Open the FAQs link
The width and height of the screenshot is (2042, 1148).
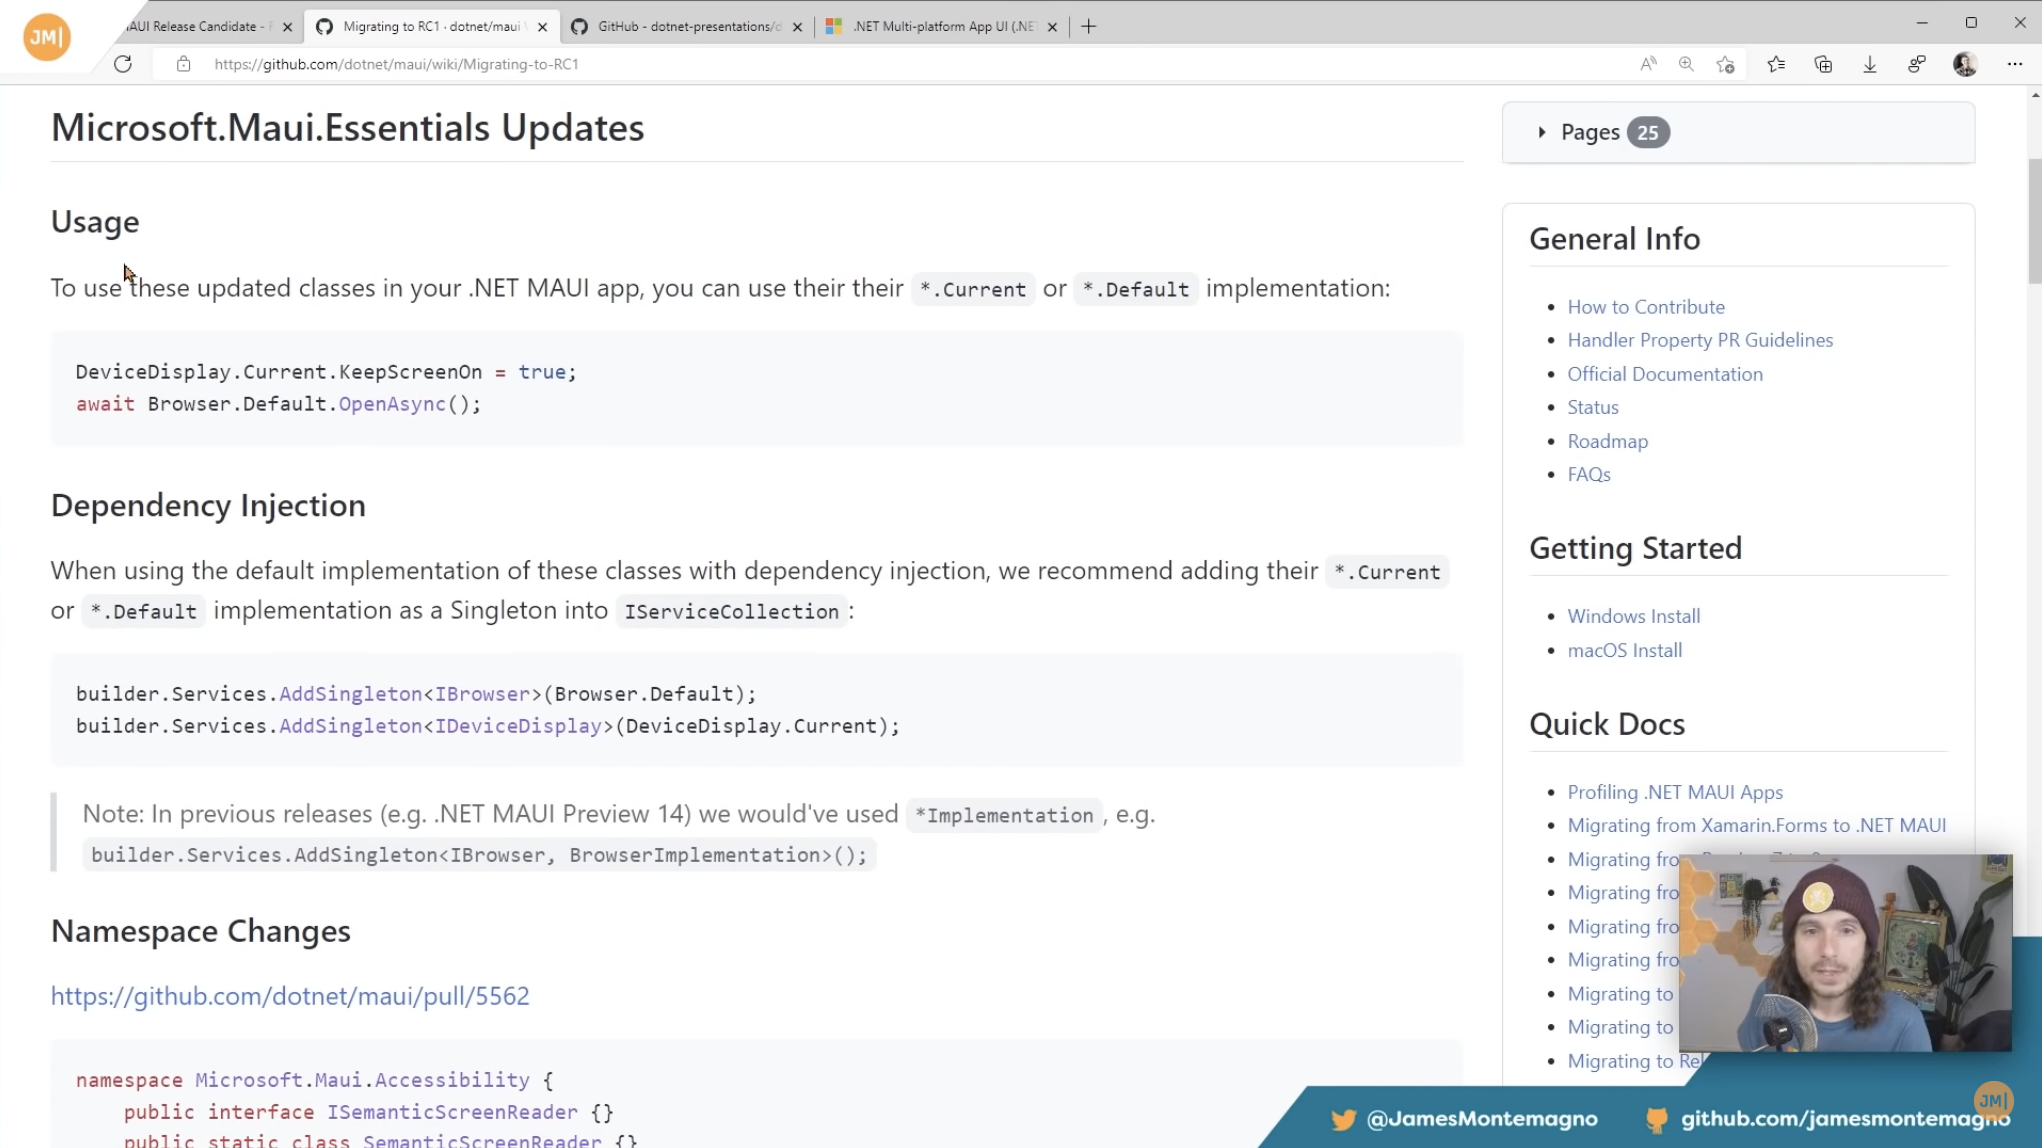click(1589, 474)
